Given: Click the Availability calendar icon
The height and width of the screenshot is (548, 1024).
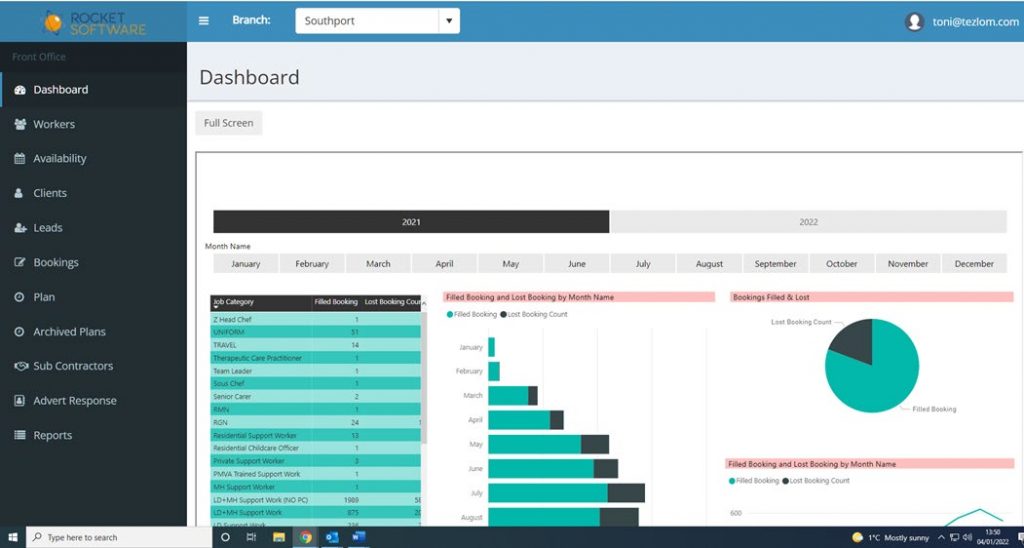Looking at the screenshot, I should [x=20, y=159].
